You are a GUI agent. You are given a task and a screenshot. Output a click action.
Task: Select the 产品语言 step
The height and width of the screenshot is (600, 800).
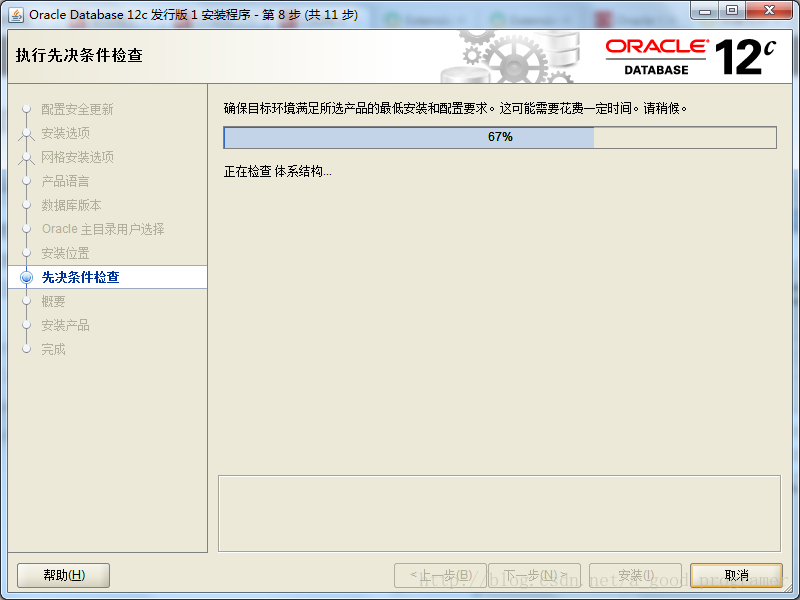click(65, 181)
